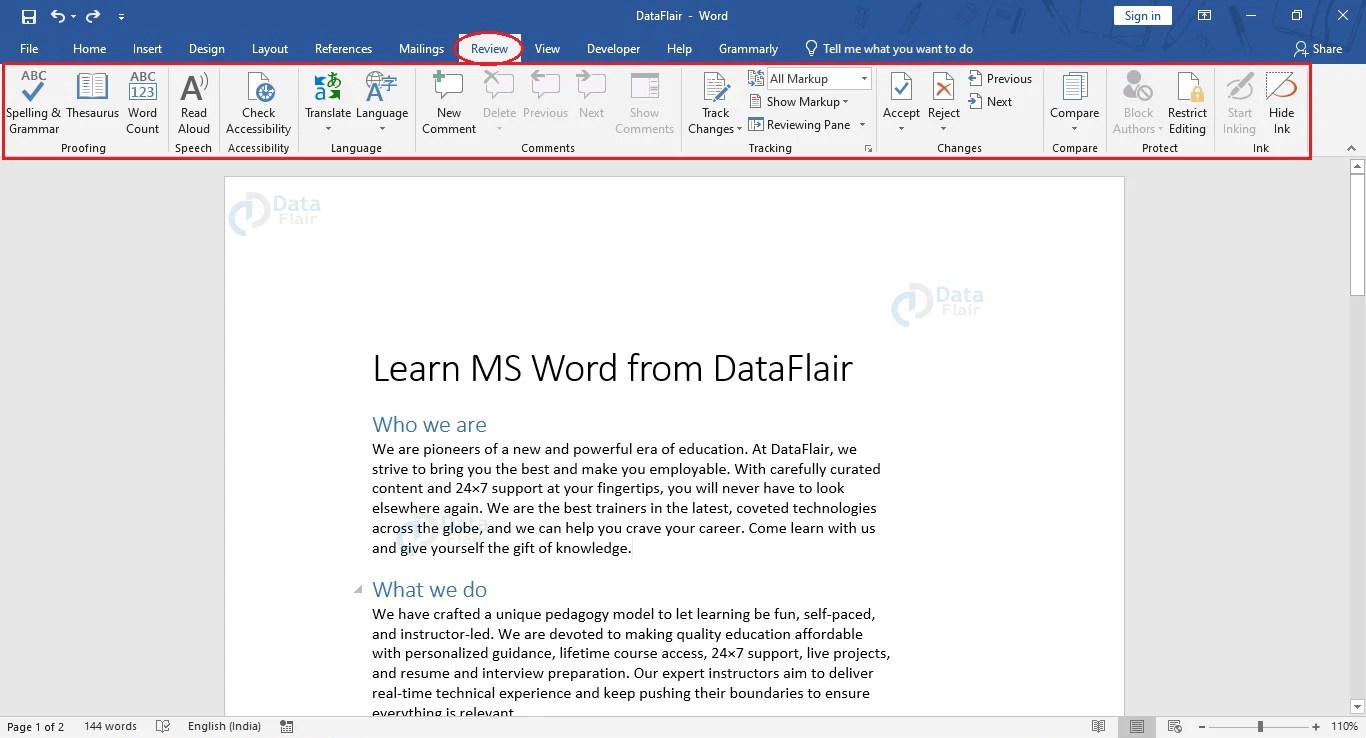Click the Sign in button
Image resolution: width=1366 pixels, height=738 pixels.
(x=1142, y=15)
